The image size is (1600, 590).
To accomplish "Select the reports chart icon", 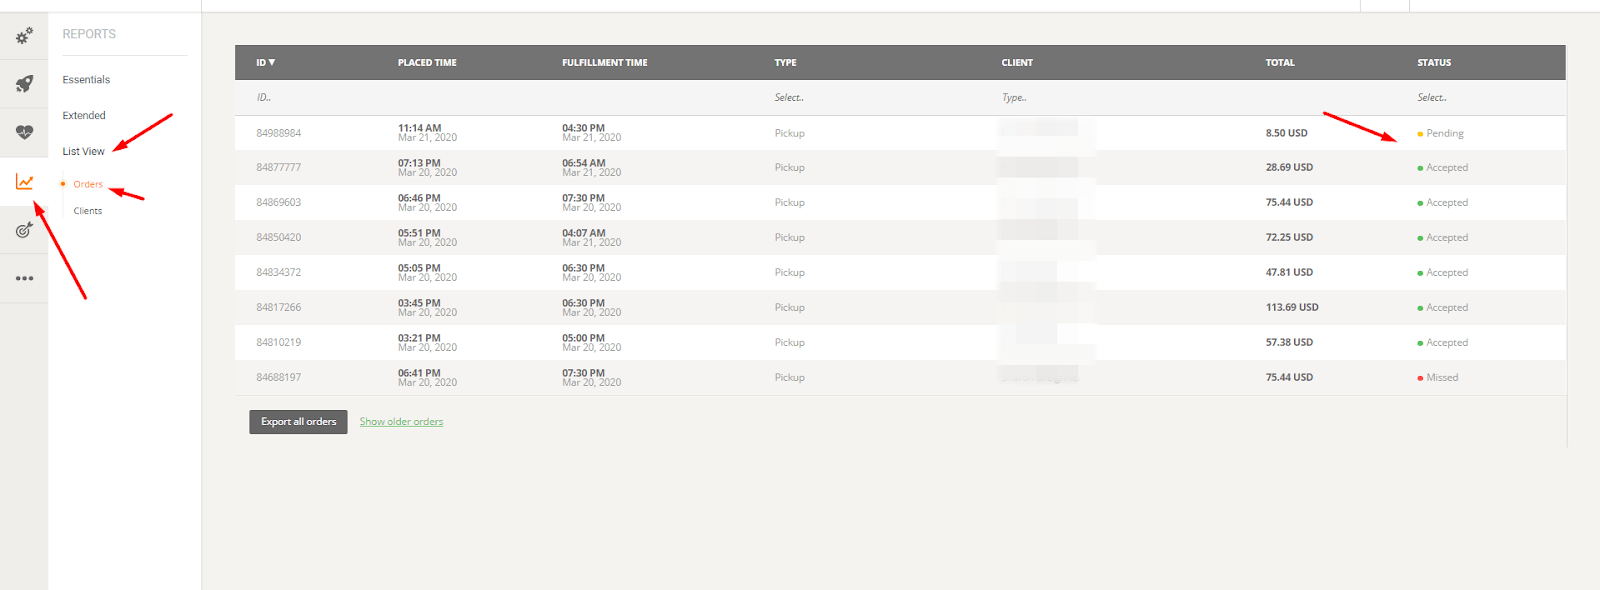I will (x=24, y=182).
